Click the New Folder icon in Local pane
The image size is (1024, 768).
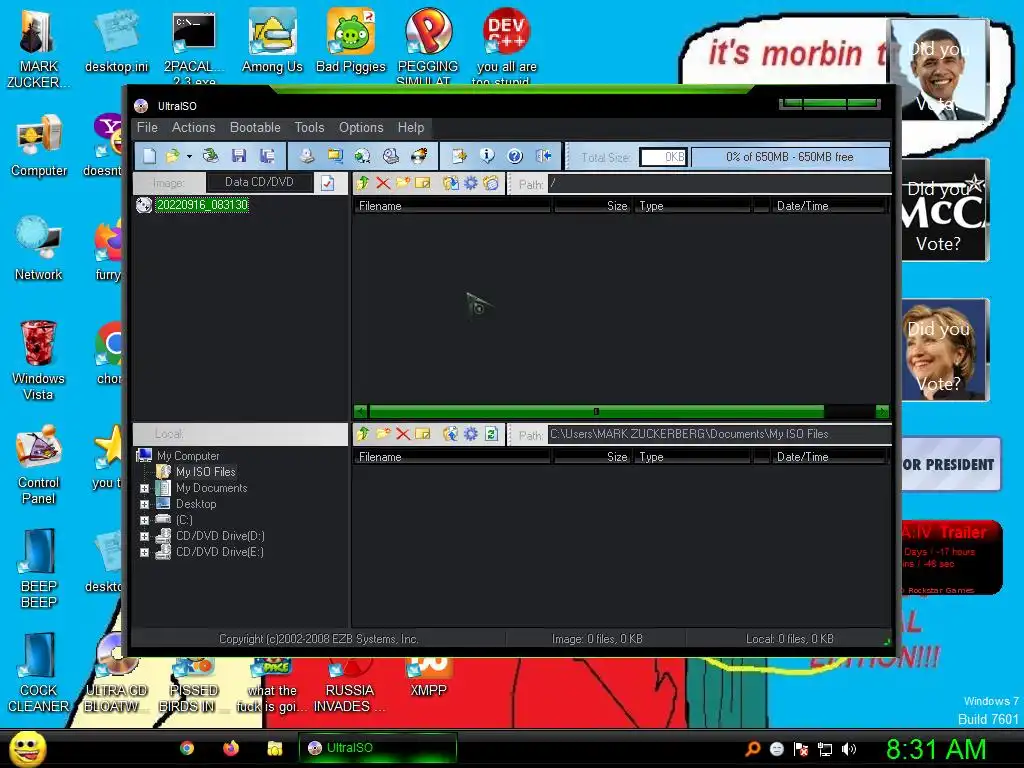[x=383, y=434]
